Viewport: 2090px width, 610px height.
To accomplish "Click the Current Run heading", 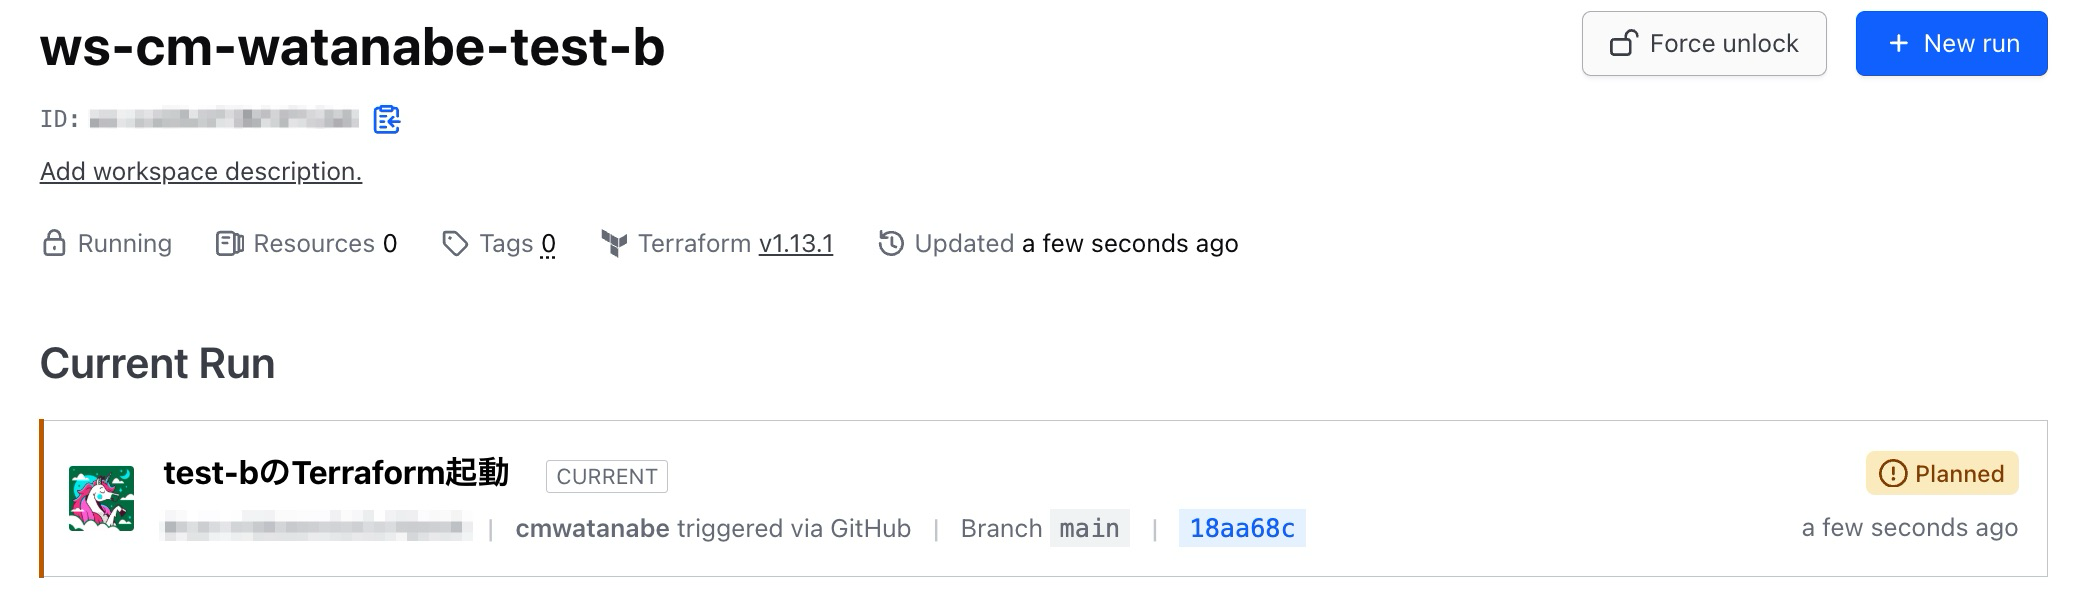I will (x=157, y=364).
